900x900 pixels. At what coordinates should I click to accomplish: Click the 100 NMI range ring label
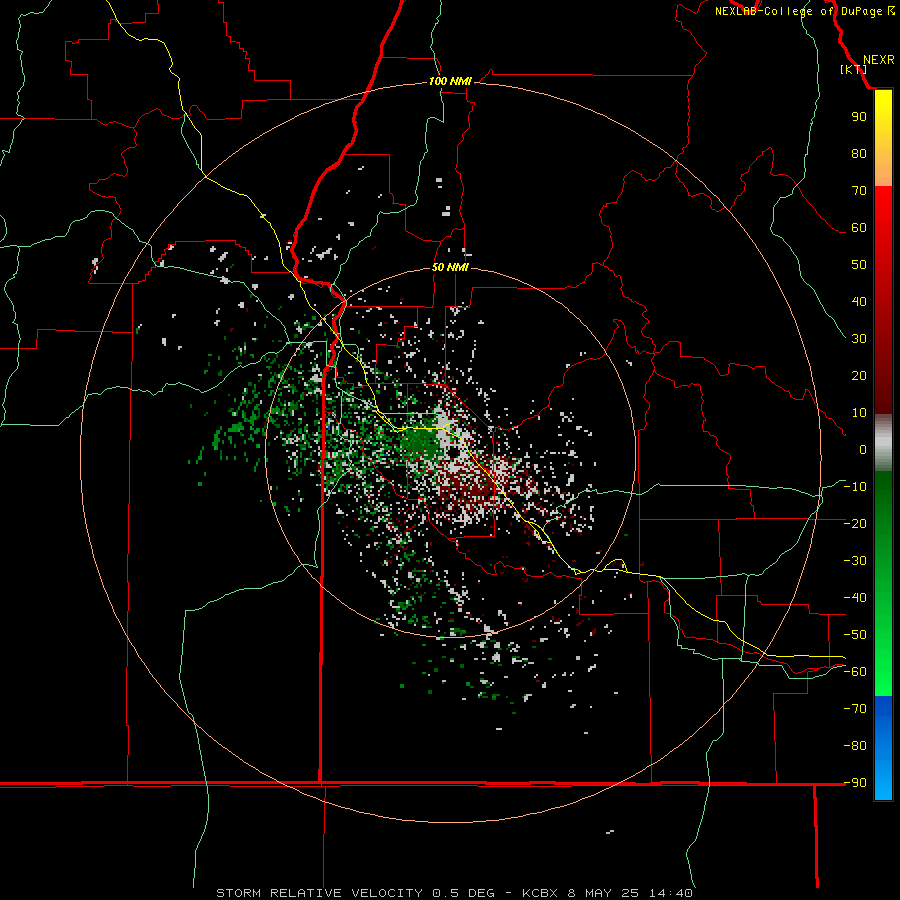(450, 82)
